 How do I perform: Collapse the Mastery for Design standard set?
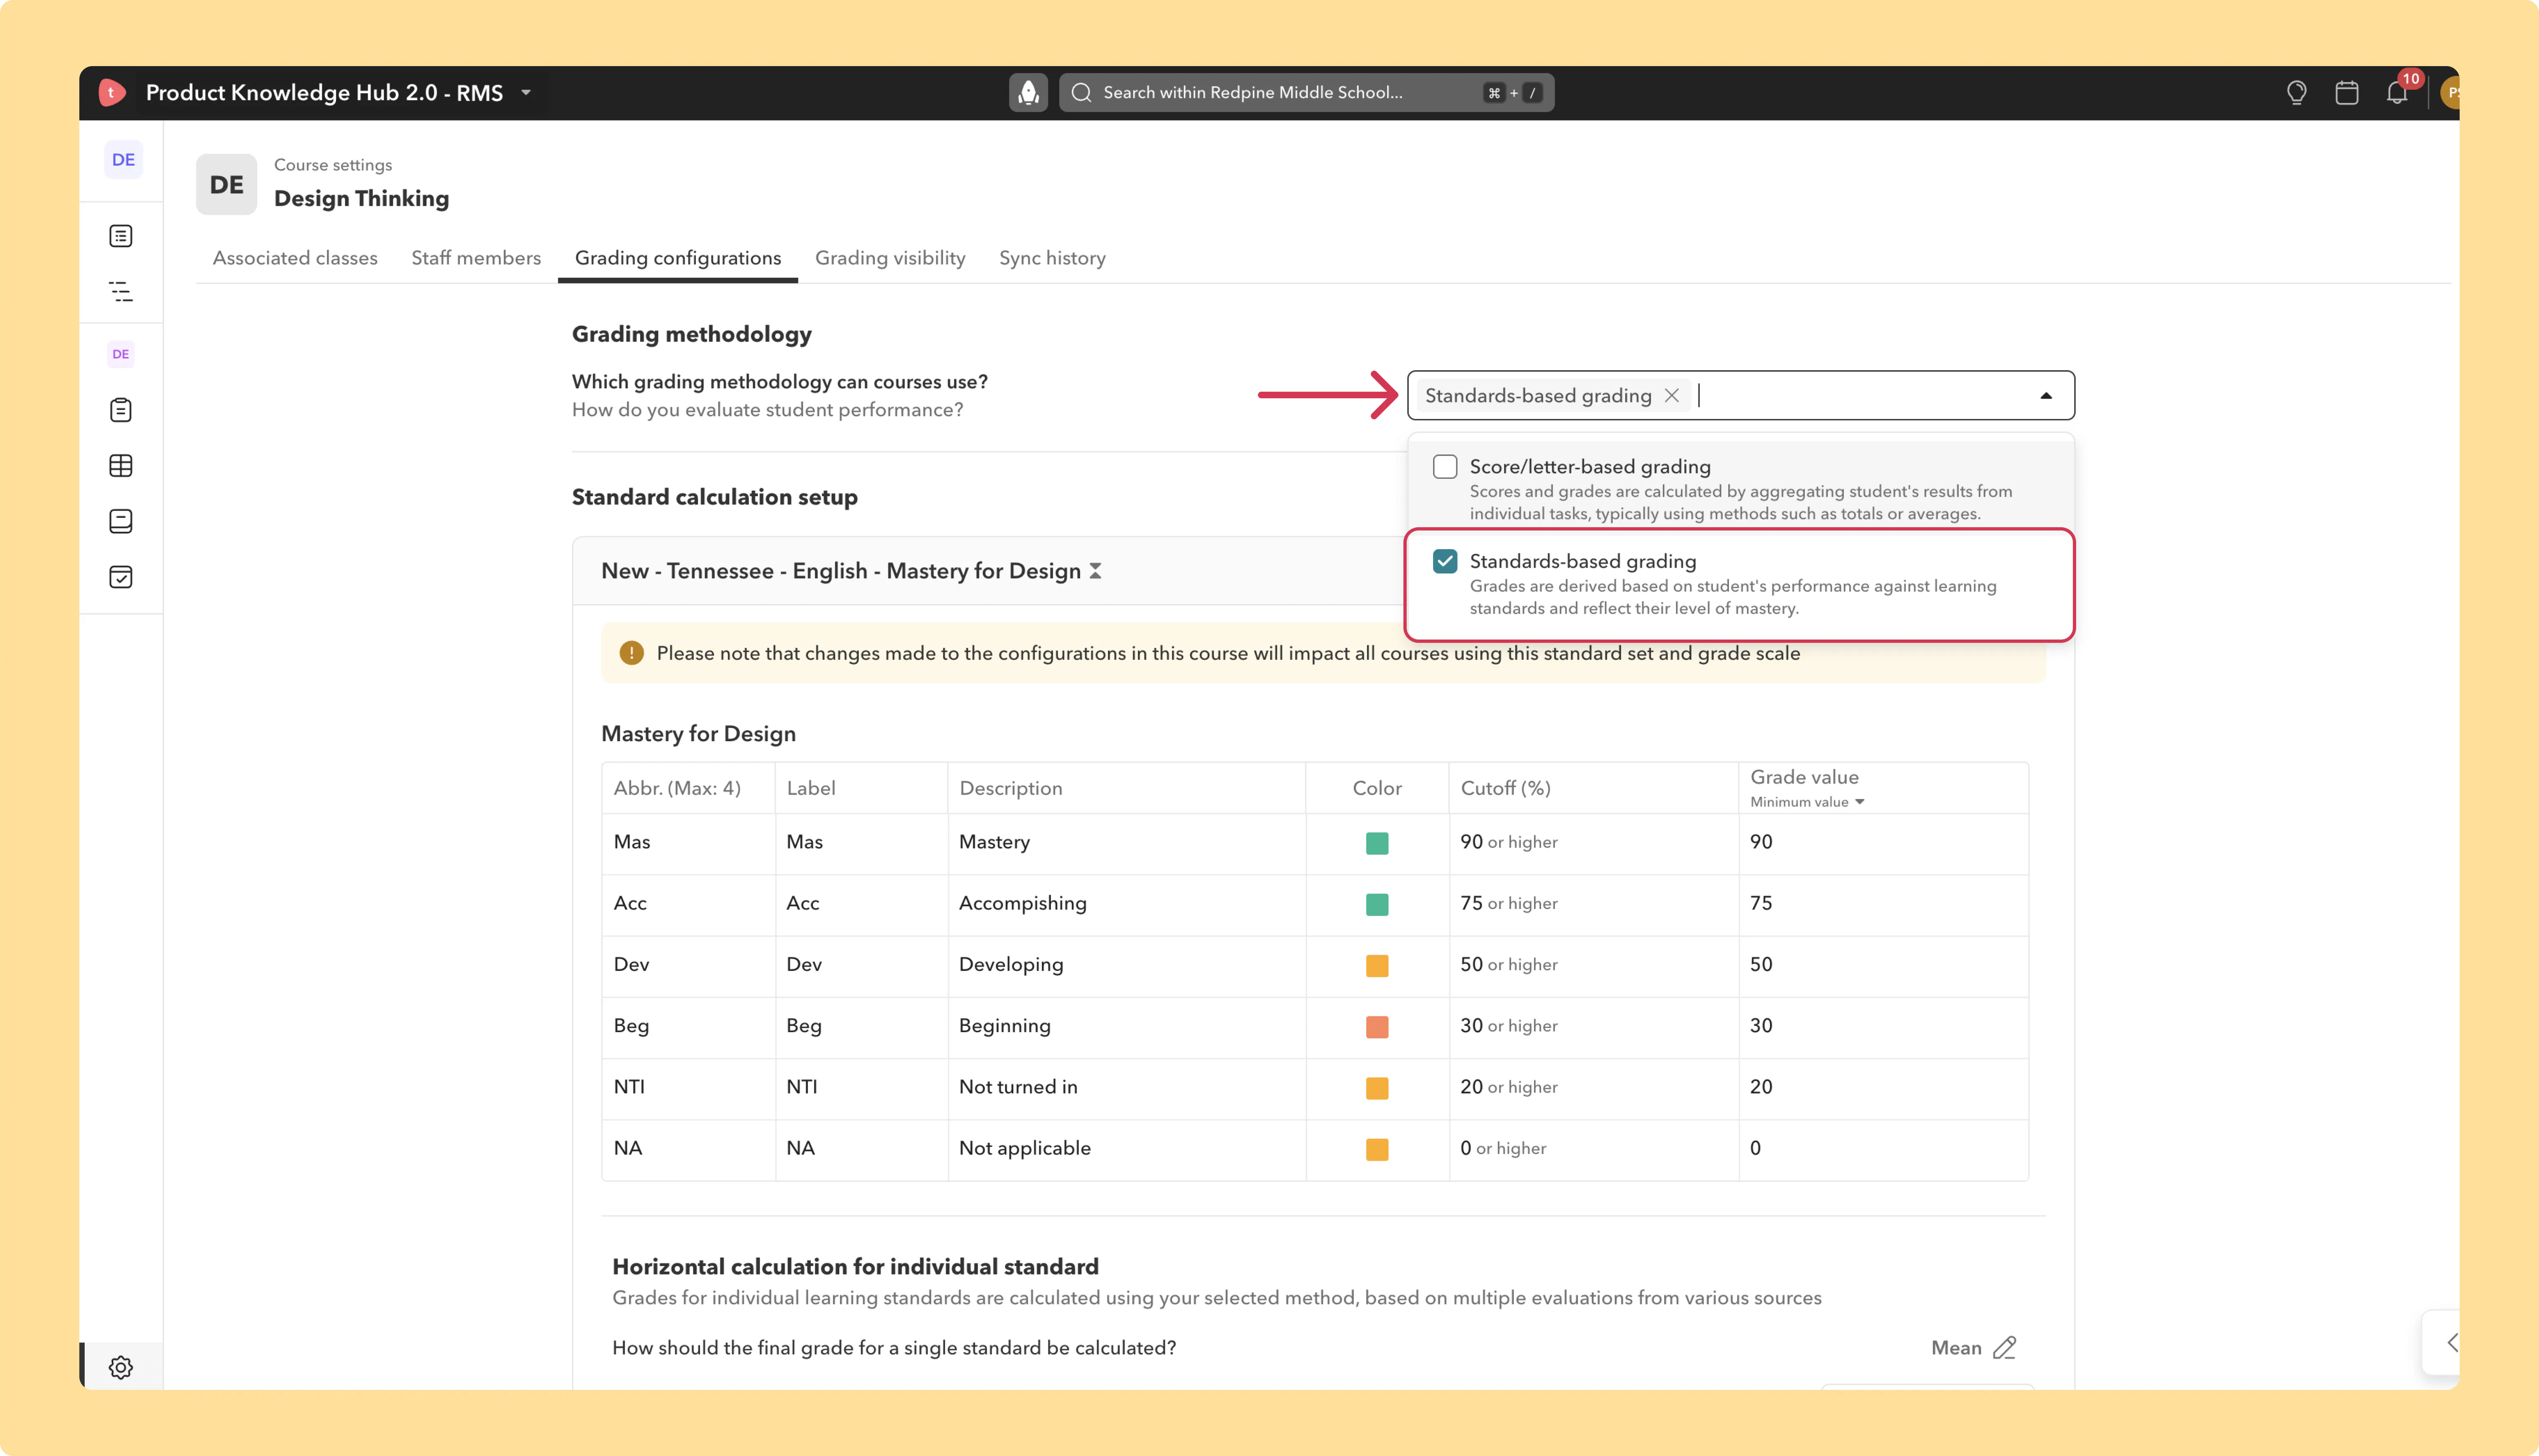[1096, 571]
